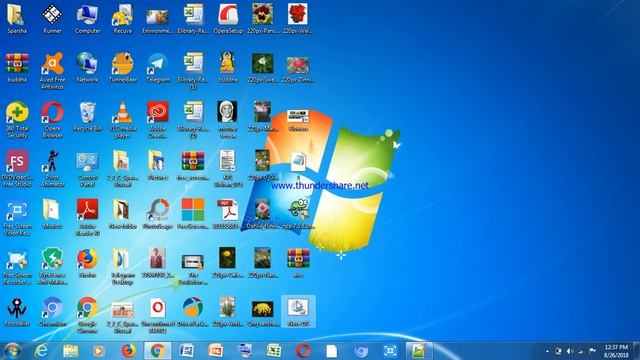Open the Action Center flag icon
This screenshot has width=640, height=360.
592,351
